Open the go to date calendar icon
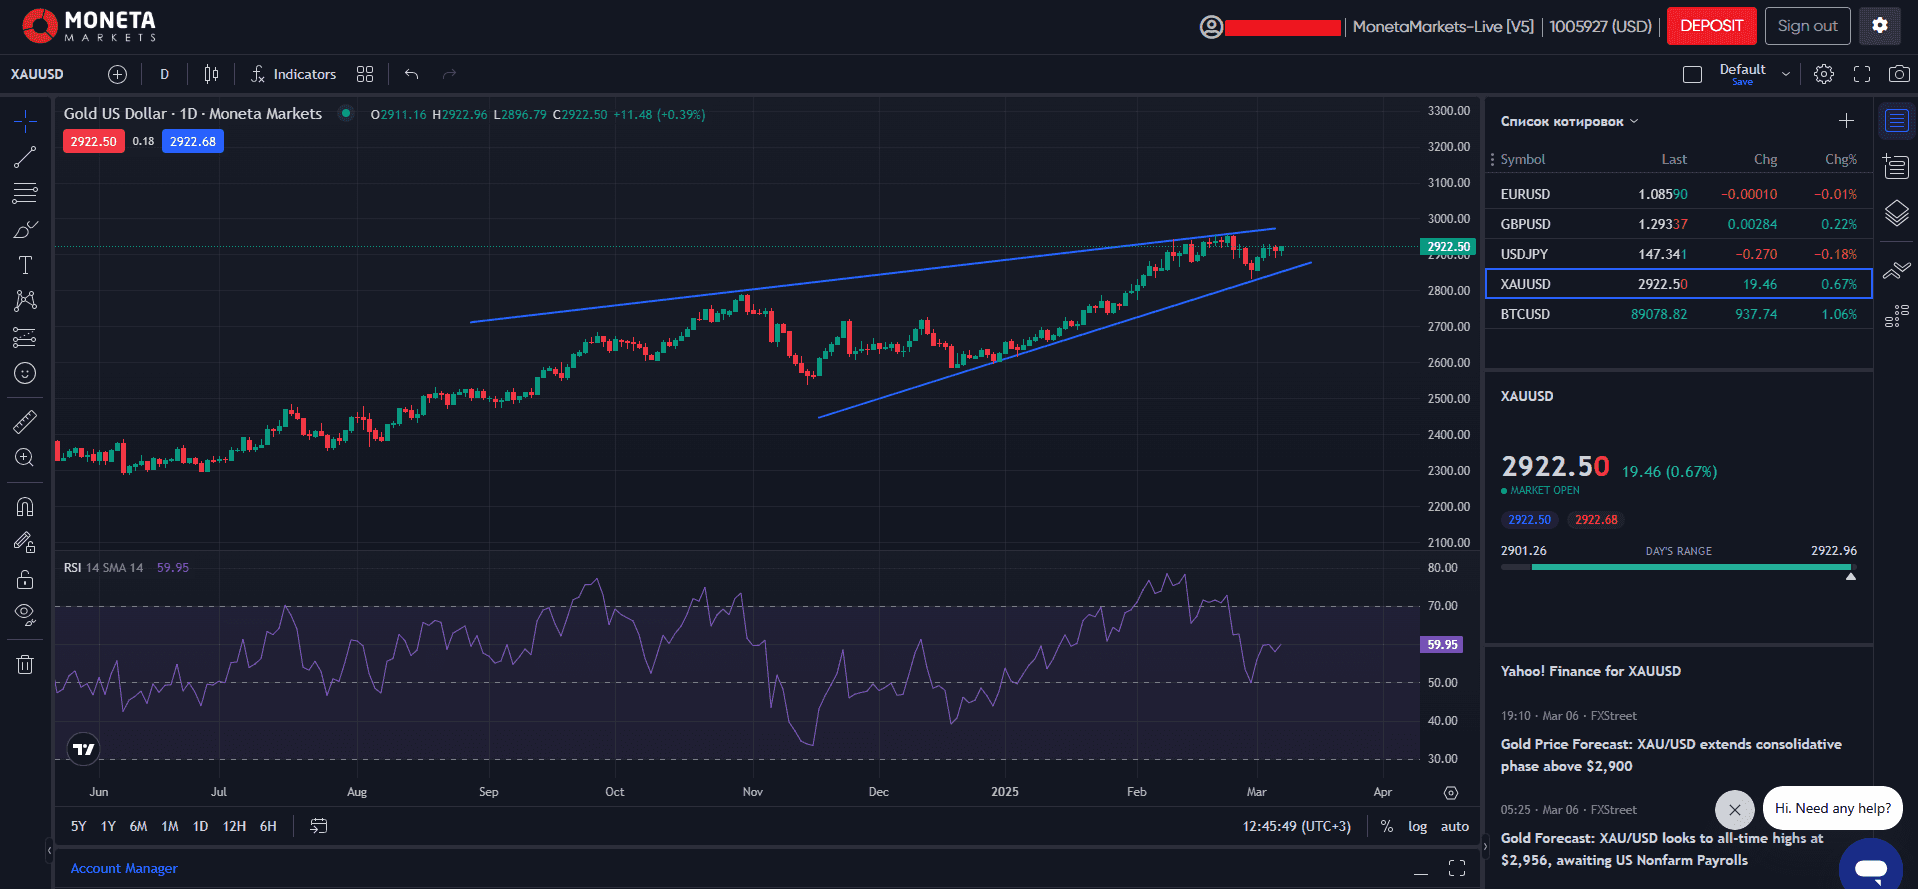This screenshot has width=1918, height=889. coord(319,826)
